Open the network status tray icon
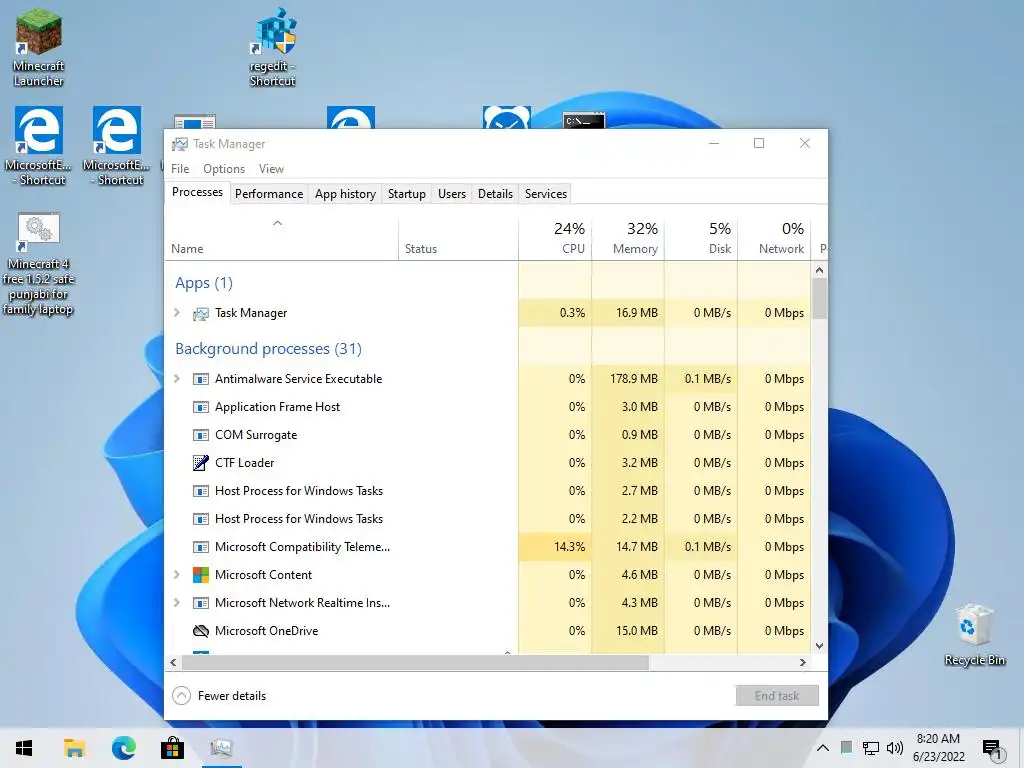The height and width of the screenshot is (768, 1024). pyautogui.click(x=871, y=748)
